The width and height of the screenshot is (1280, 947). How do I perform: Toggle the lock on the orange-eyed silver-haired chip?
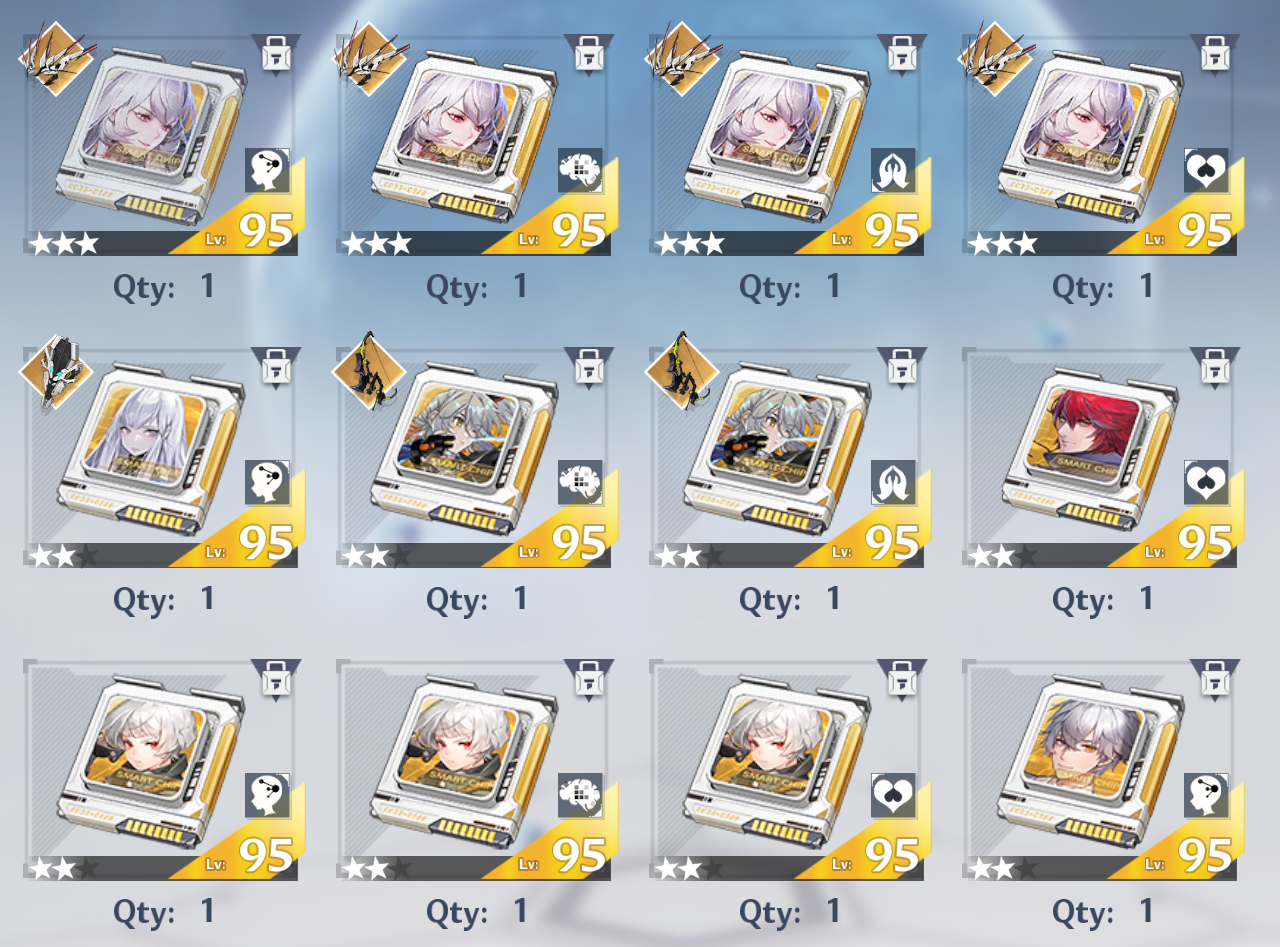point(1215,679)
